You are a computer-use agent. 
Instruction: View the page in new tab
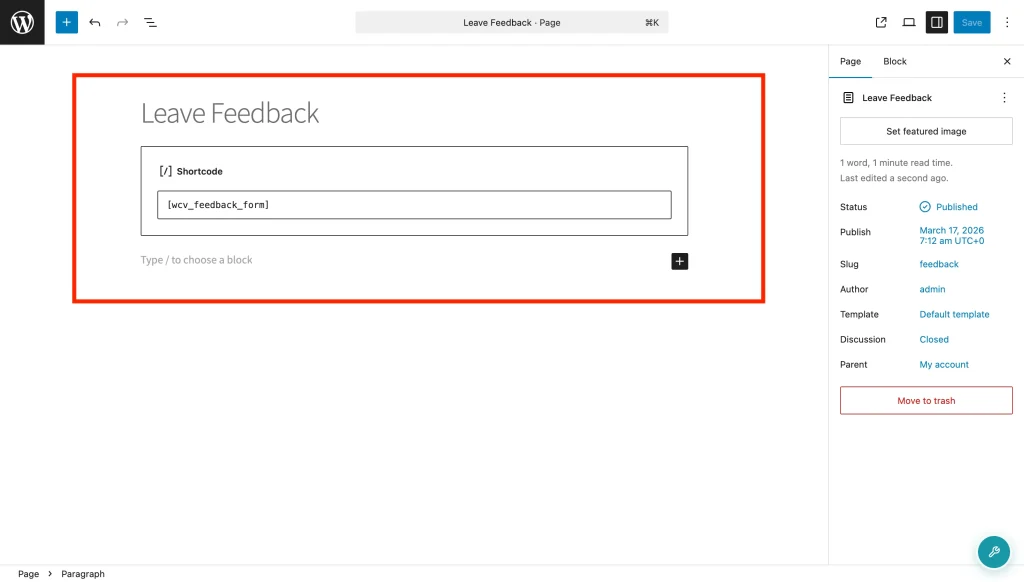[881, 22]
